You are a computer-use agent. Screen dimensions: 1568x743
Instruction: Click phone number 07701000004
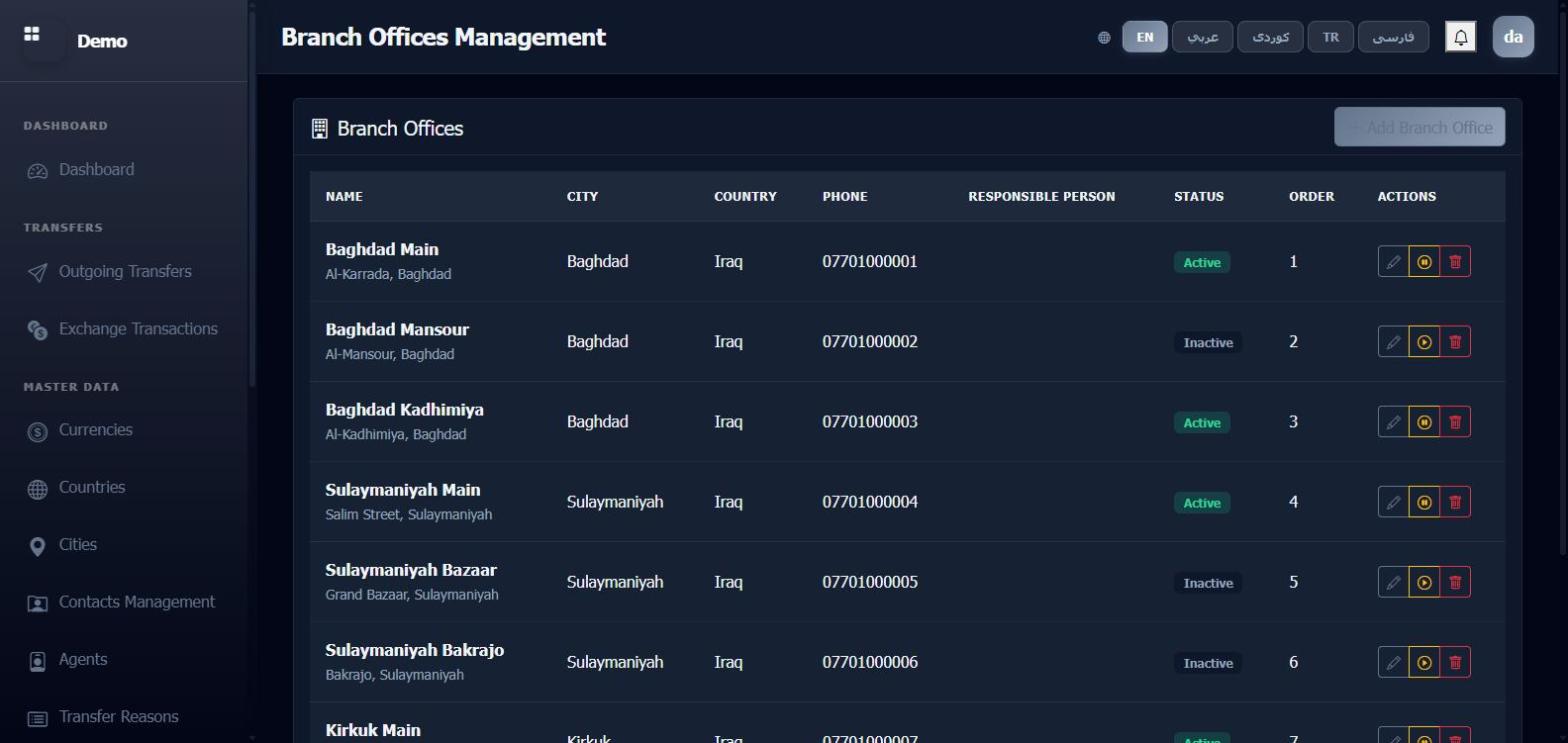(870, 502)
